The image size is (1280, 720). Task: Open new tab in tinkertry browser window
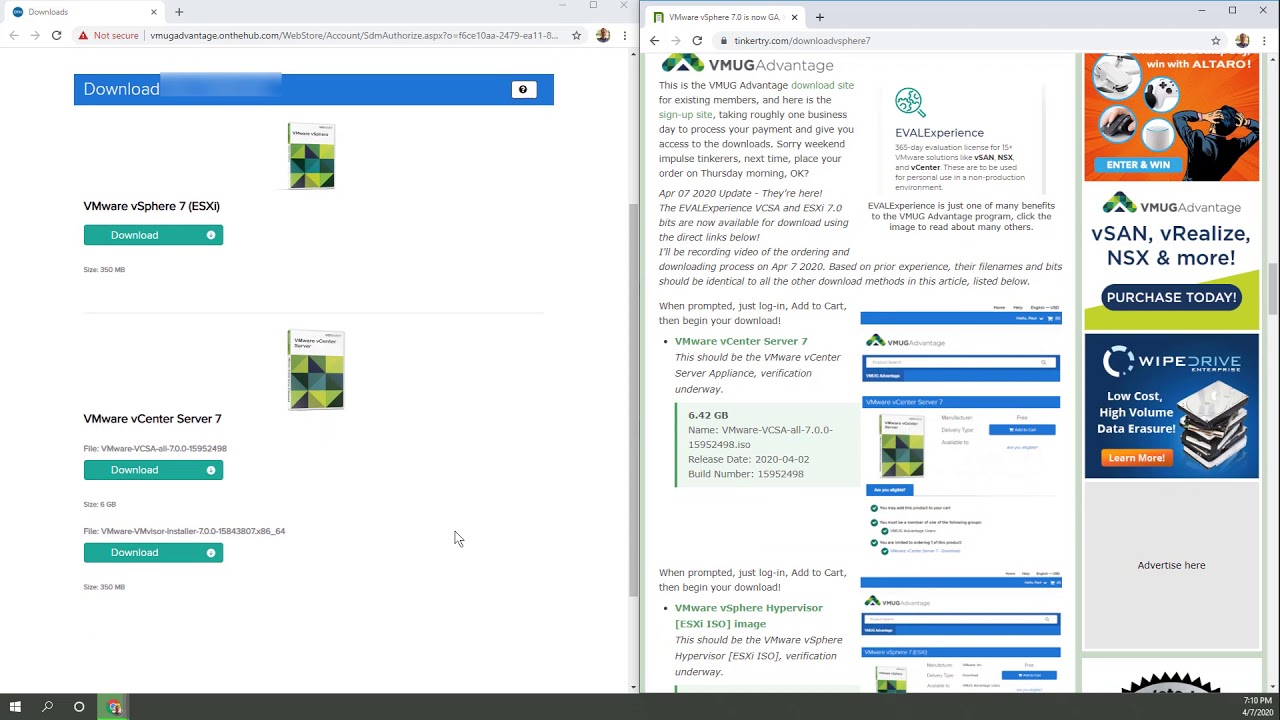(820, 17)
